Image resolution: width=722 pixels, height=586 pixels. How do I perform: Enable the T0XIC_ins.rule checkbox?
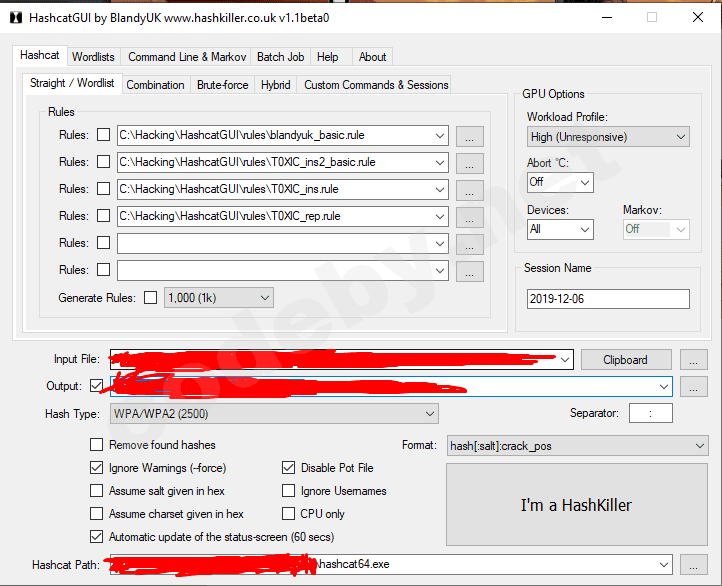(104, 189)
